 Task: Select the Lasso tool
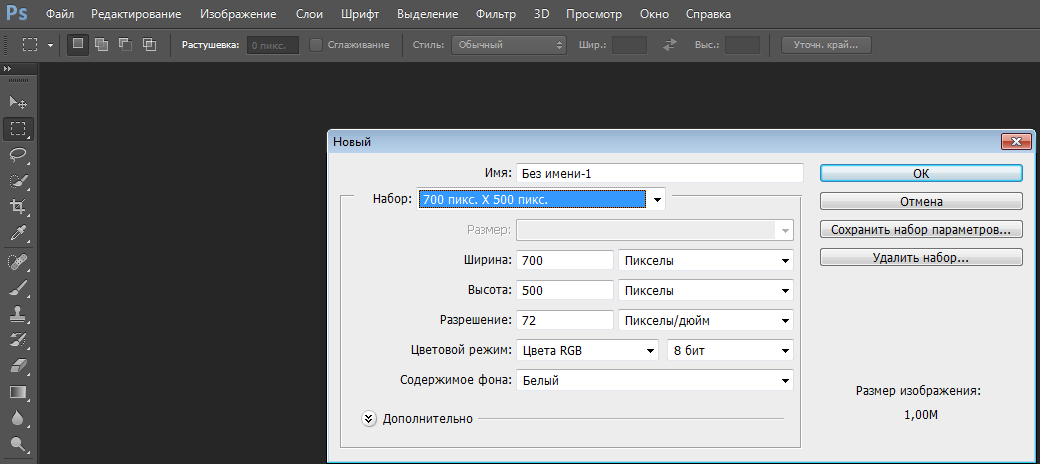[x=18, y=154]
